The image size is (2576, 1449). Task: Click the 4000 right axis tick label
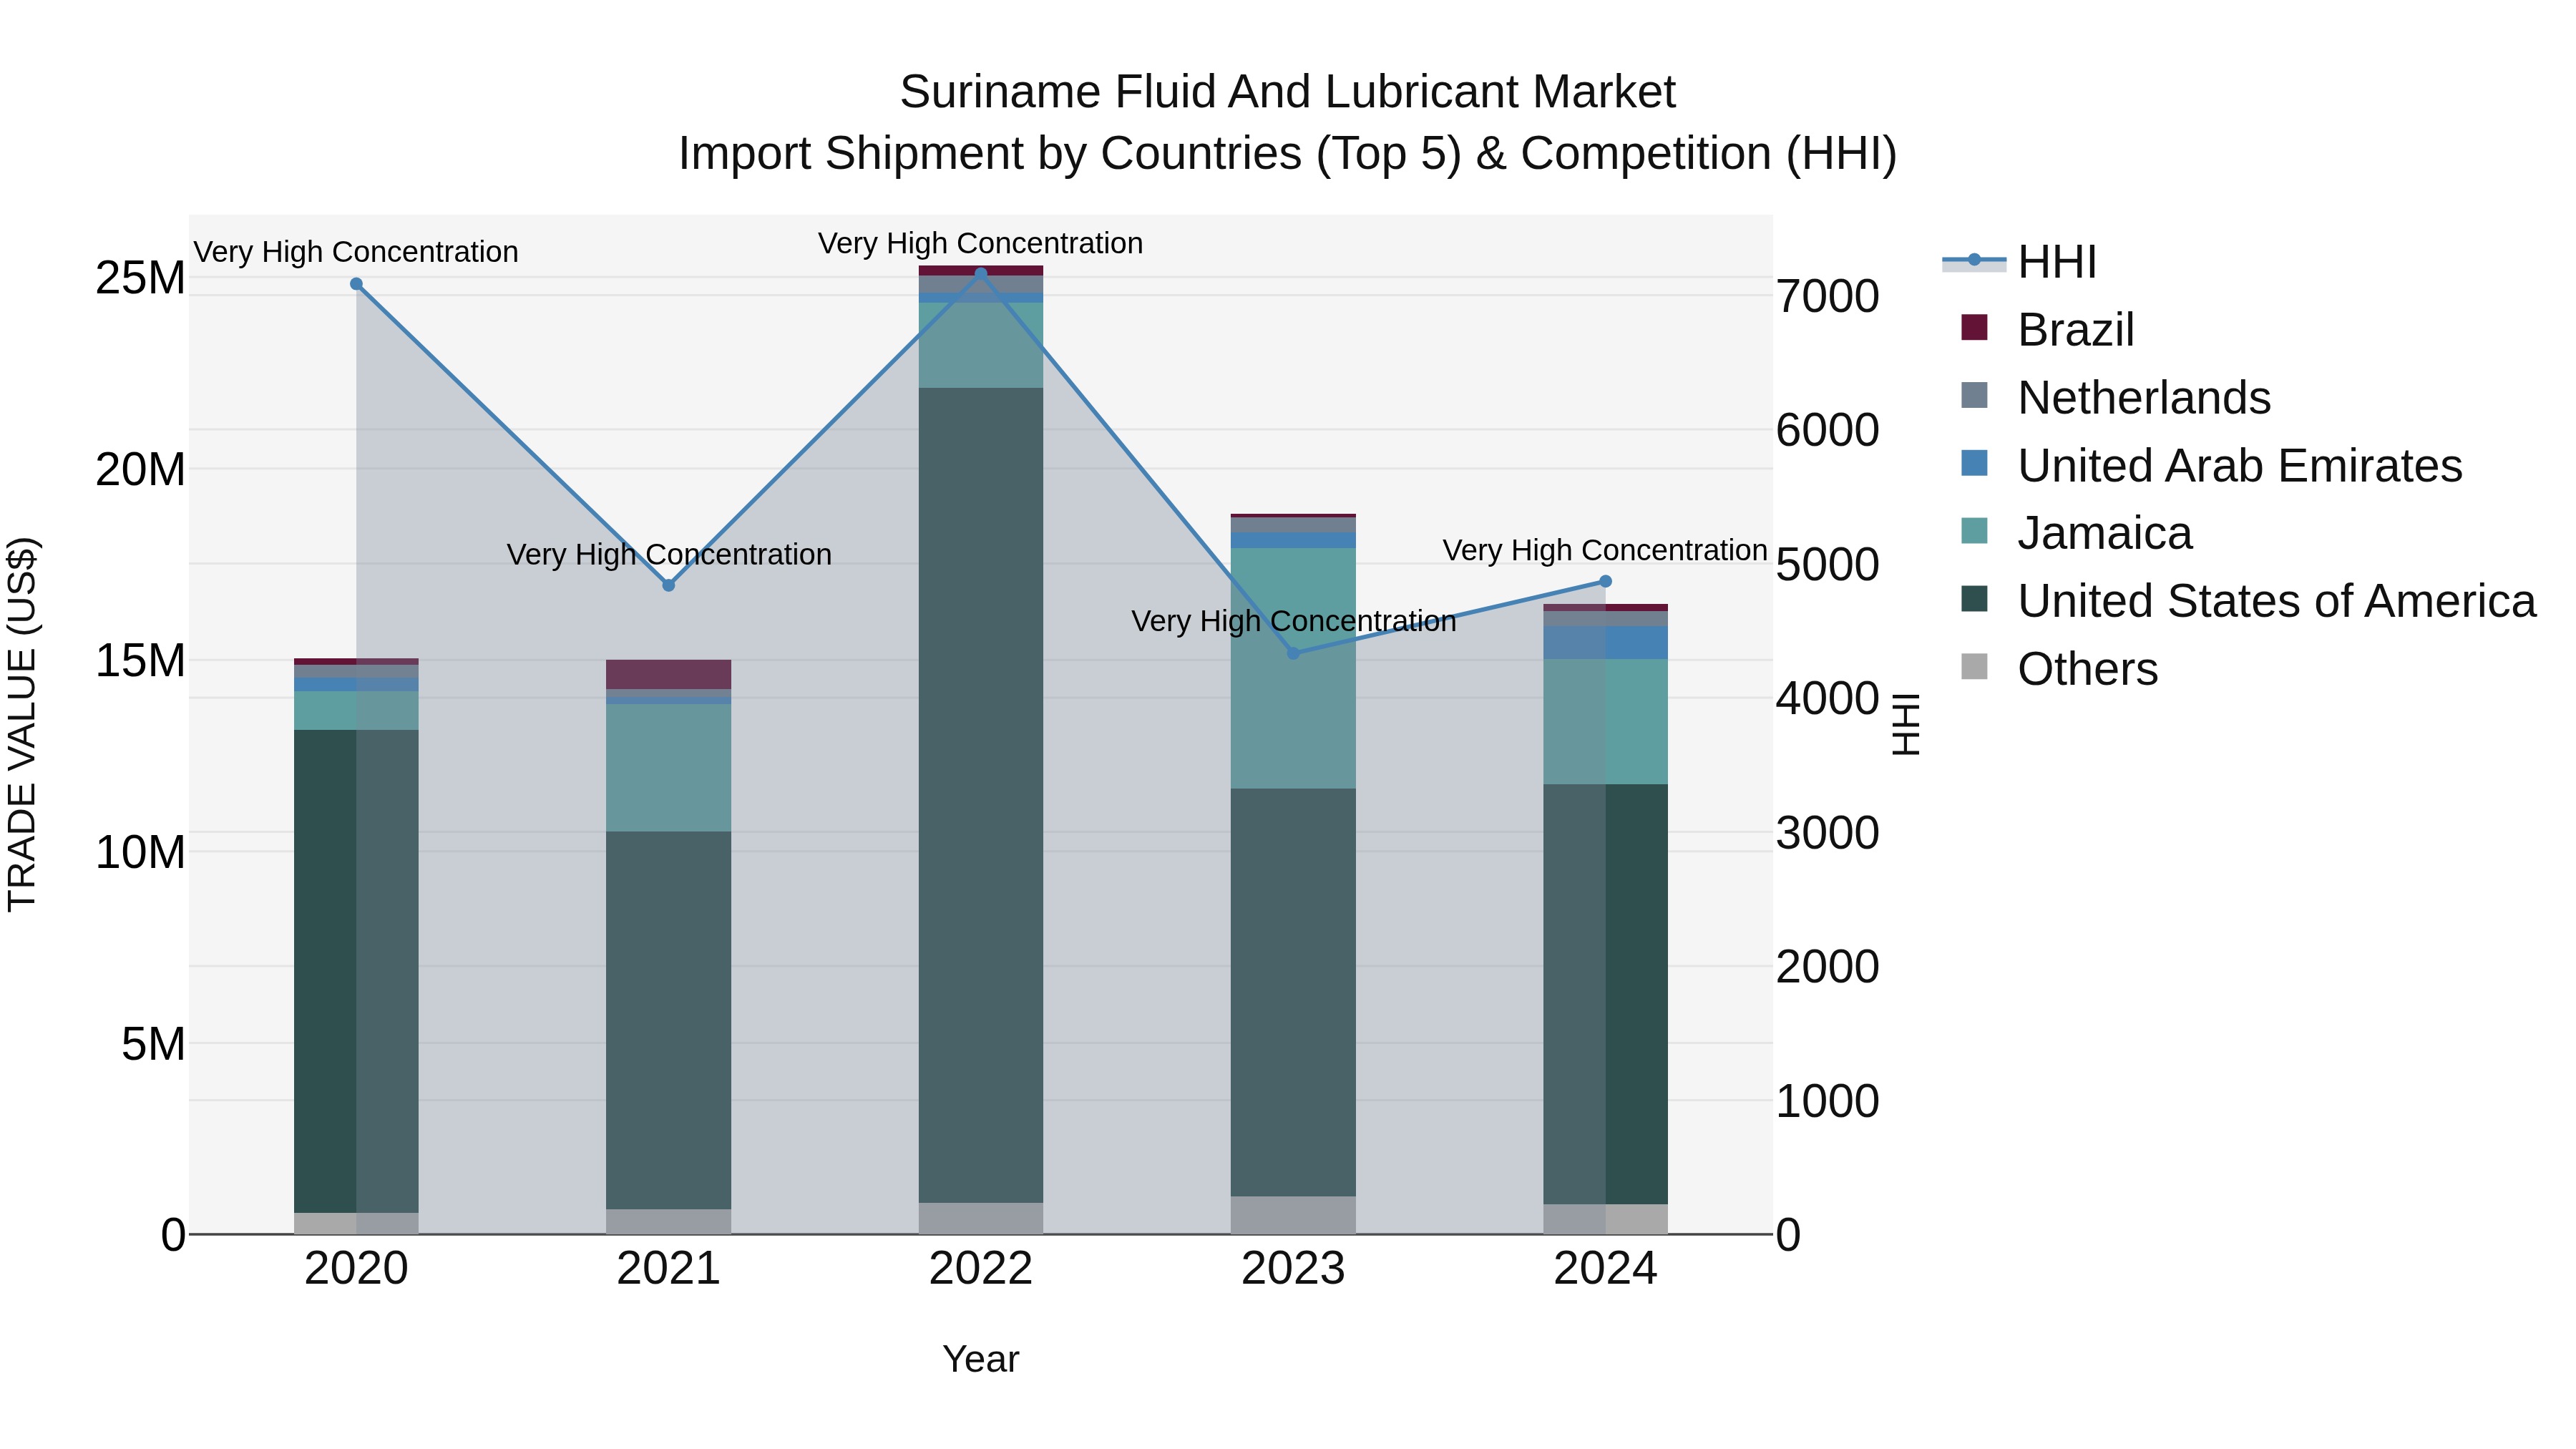[1828, 699]
